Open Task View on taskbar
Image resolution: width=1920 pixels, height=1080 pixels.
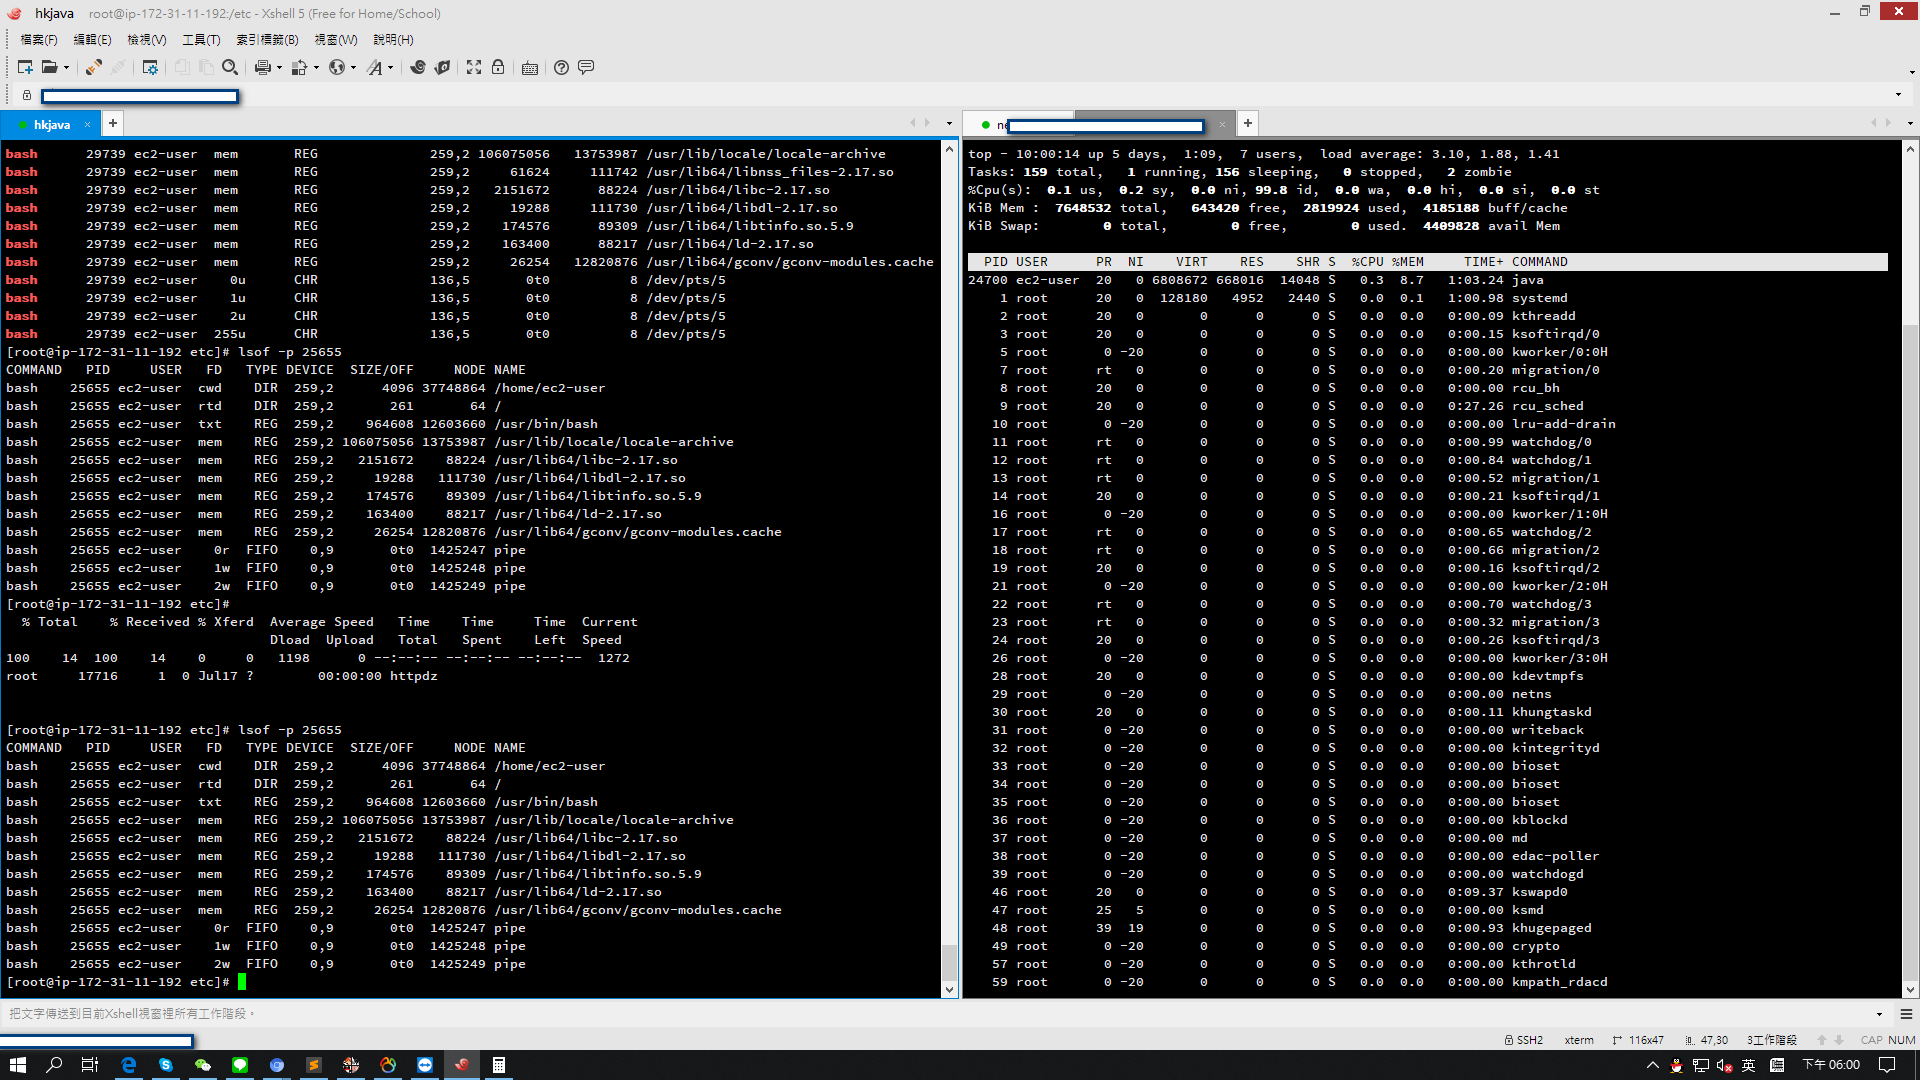90,1065
